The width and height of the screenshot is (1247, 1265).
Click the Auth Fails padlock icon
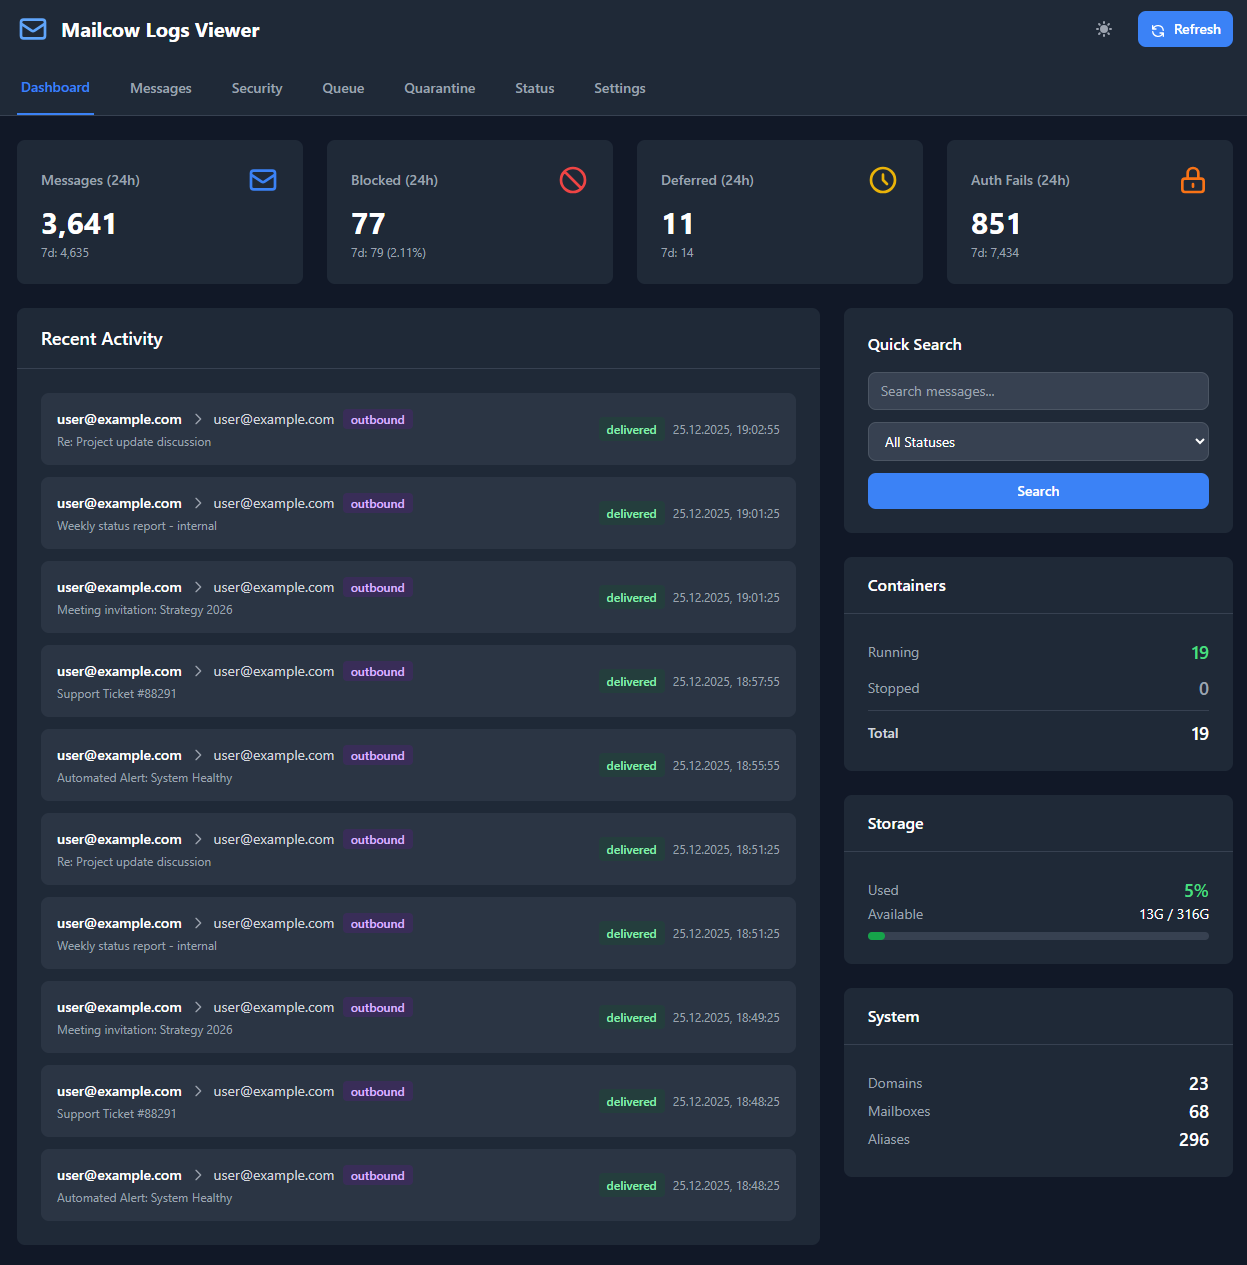(1193, 180)
